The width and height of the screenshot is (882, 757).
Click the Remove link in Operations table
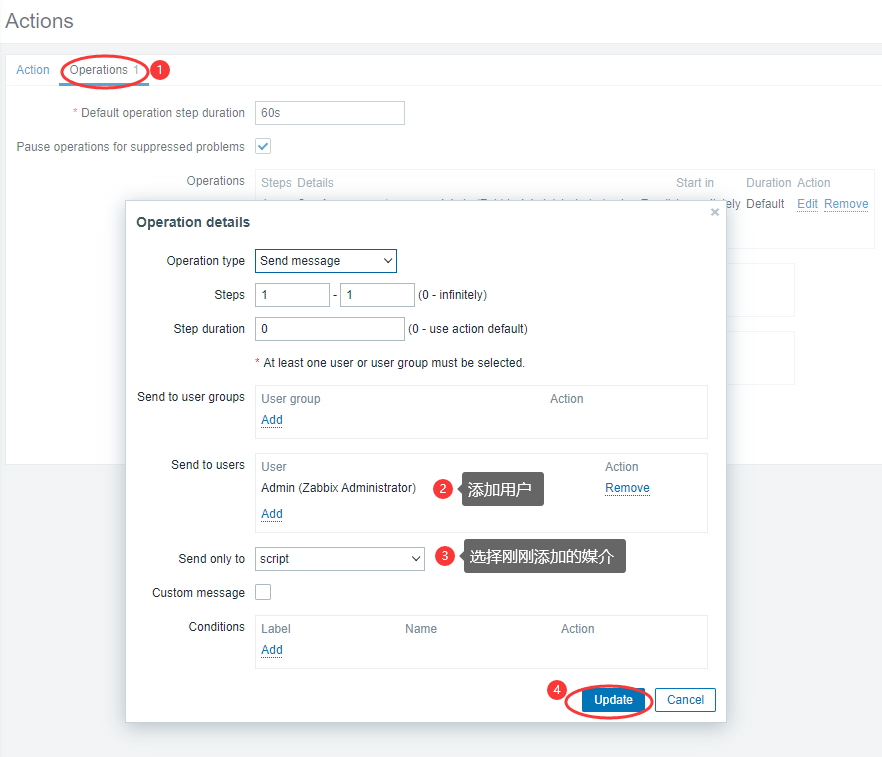pyautogui.click(x=846, y=204)
